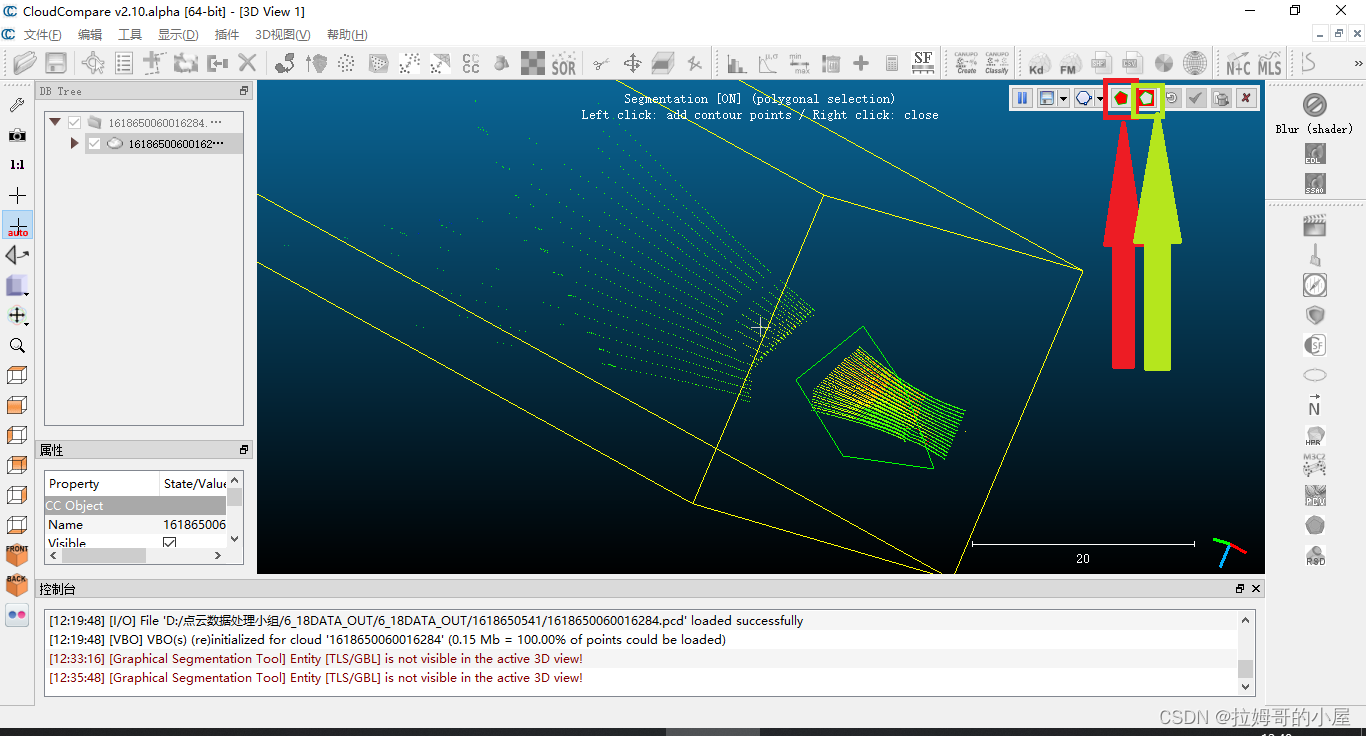
Task: Open the Cross Section tool icon
Action: coord(663,63)
